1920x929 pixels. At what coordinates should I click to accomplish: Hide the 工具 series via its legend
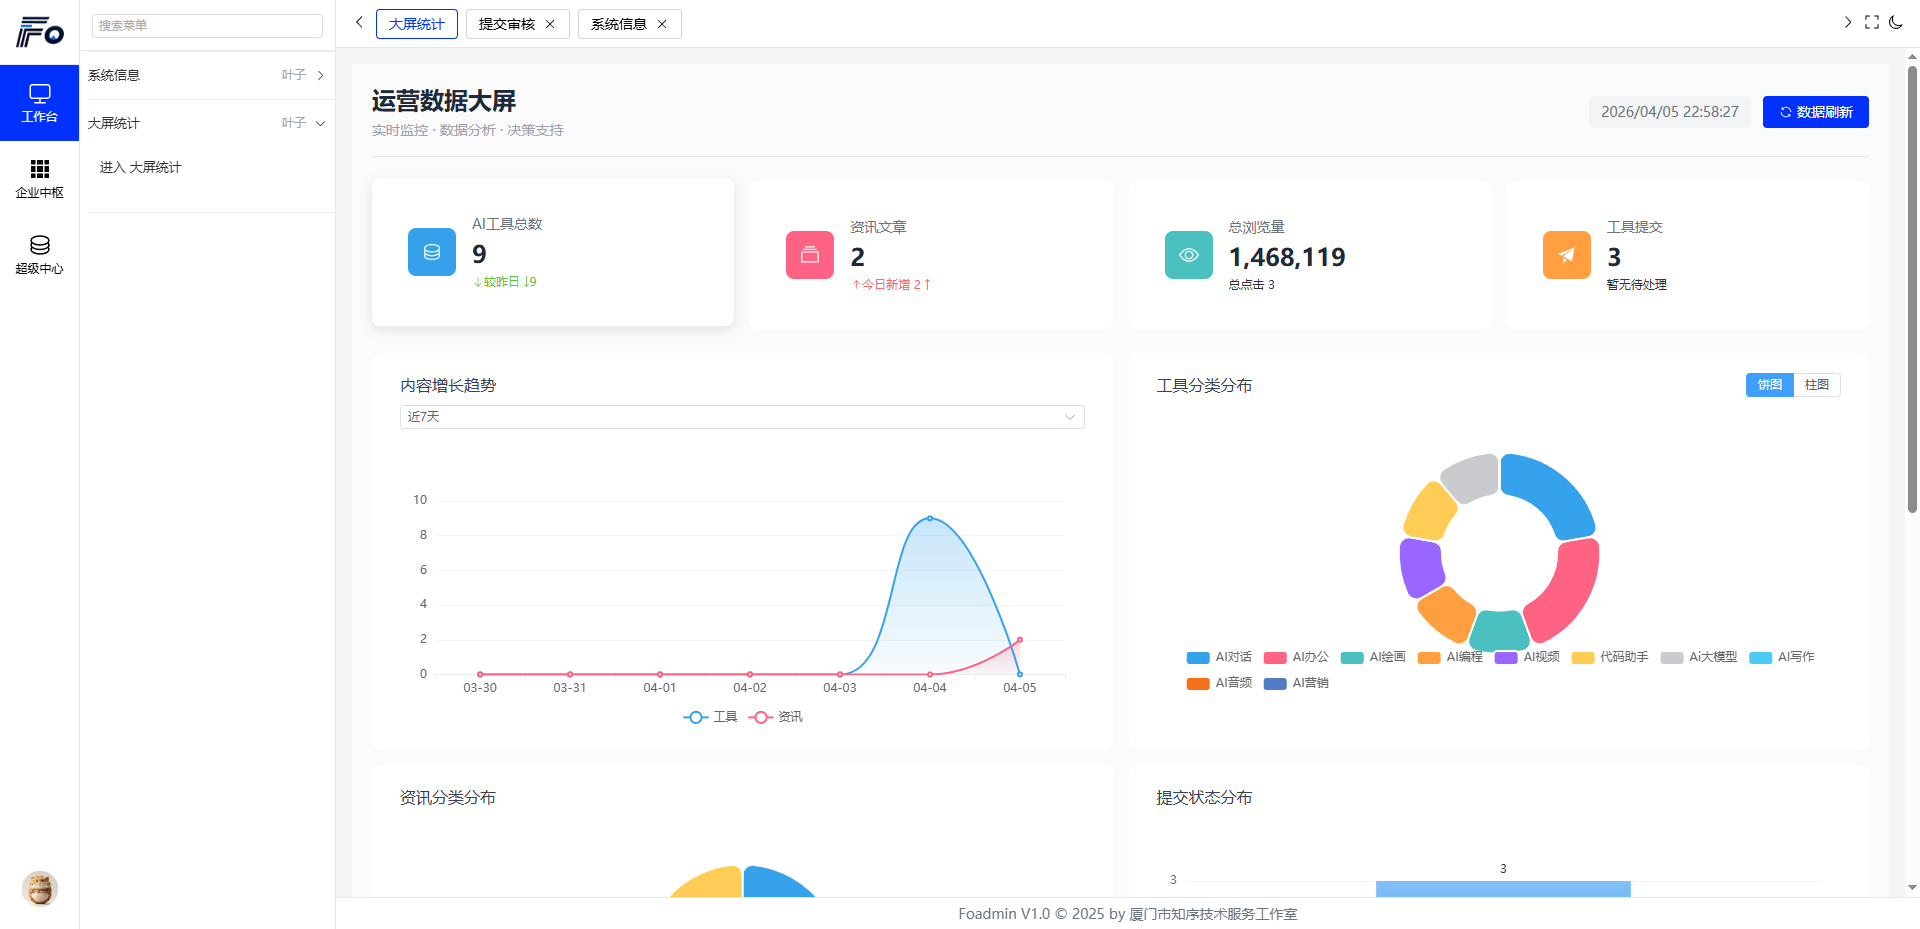pyautogui.click(x=710, y=717)
